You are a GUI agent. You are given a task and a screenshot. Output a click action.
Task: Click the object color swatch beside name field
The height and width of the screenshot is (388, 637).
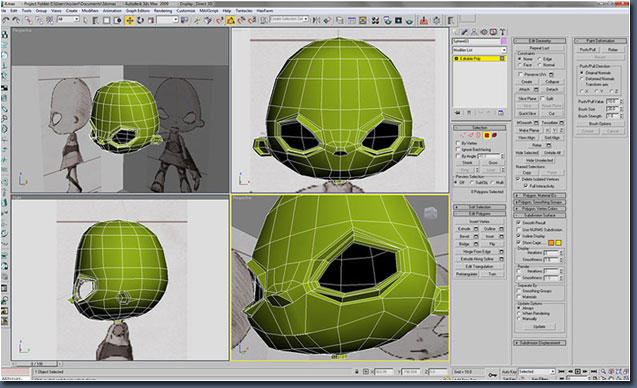tap(504, 41)
